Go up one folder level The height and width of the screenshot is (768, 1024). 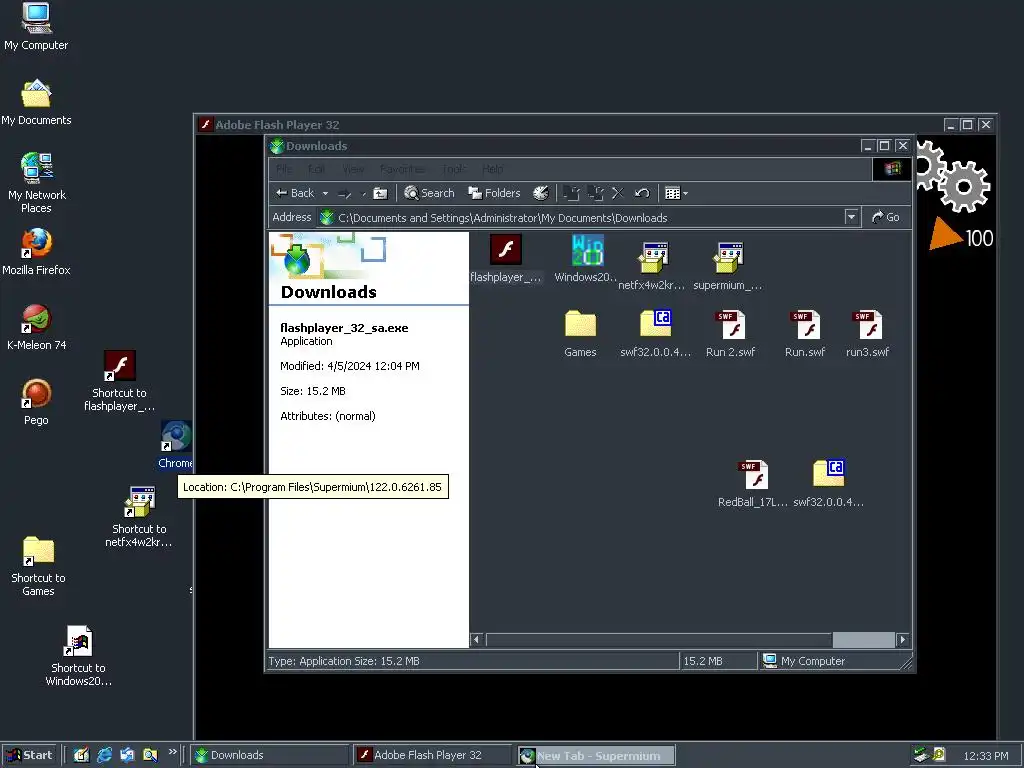click(380, 193)
